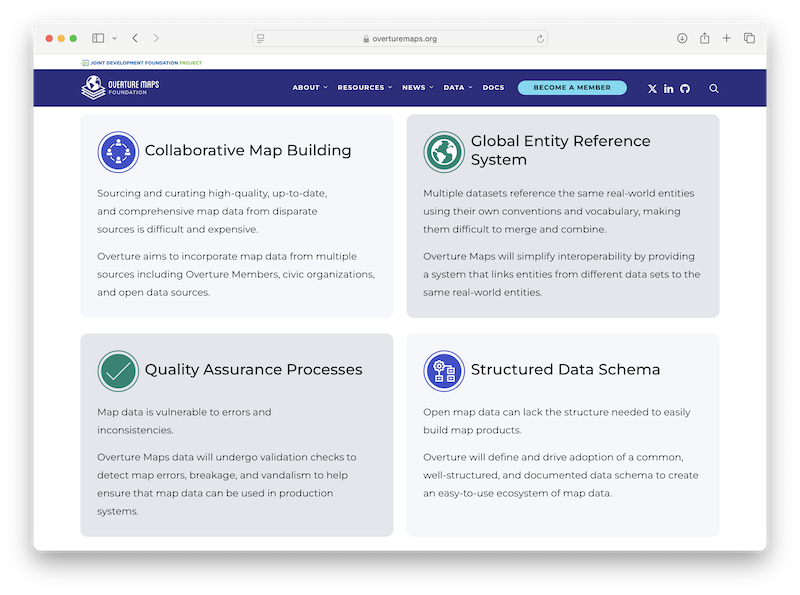Click the paragraph starting "Overture will define and drive"
This screenshot has height=595, width=800.
click(x=561, y=475)
